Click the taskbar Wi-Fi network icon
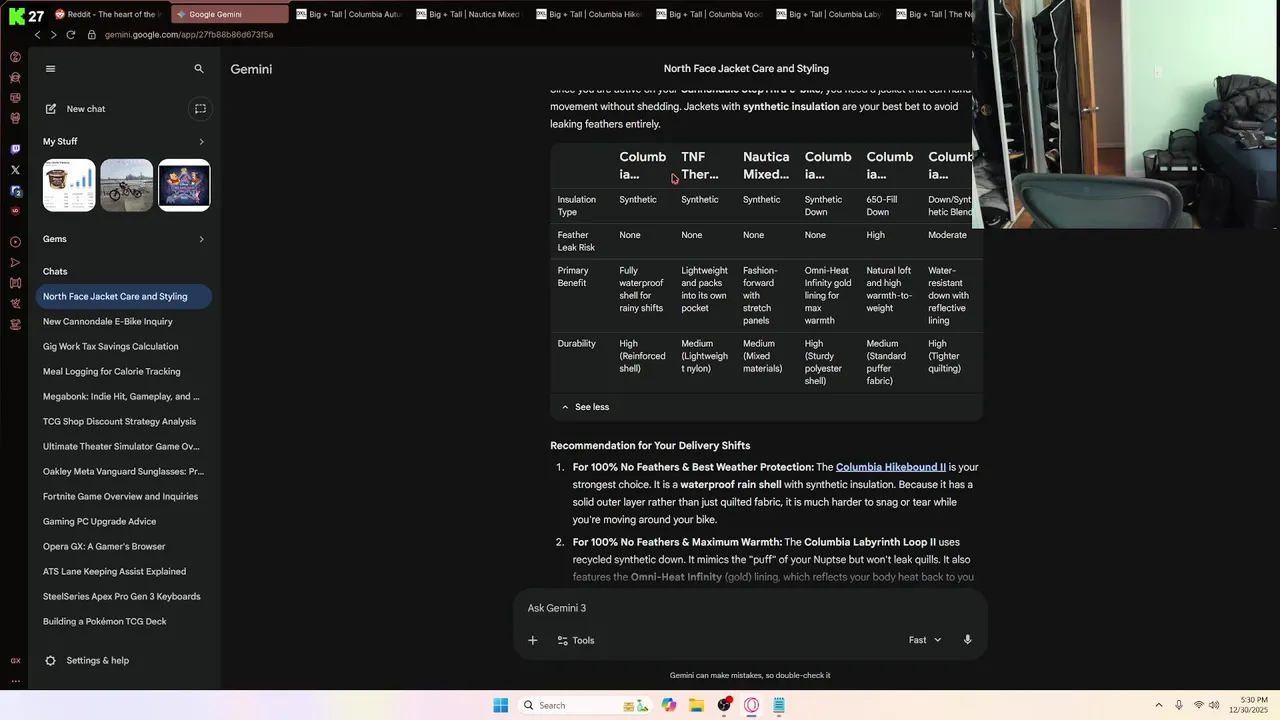The width and height of the screenshot is (1280, 720). pyautogui.click(x=1198, y=705)
